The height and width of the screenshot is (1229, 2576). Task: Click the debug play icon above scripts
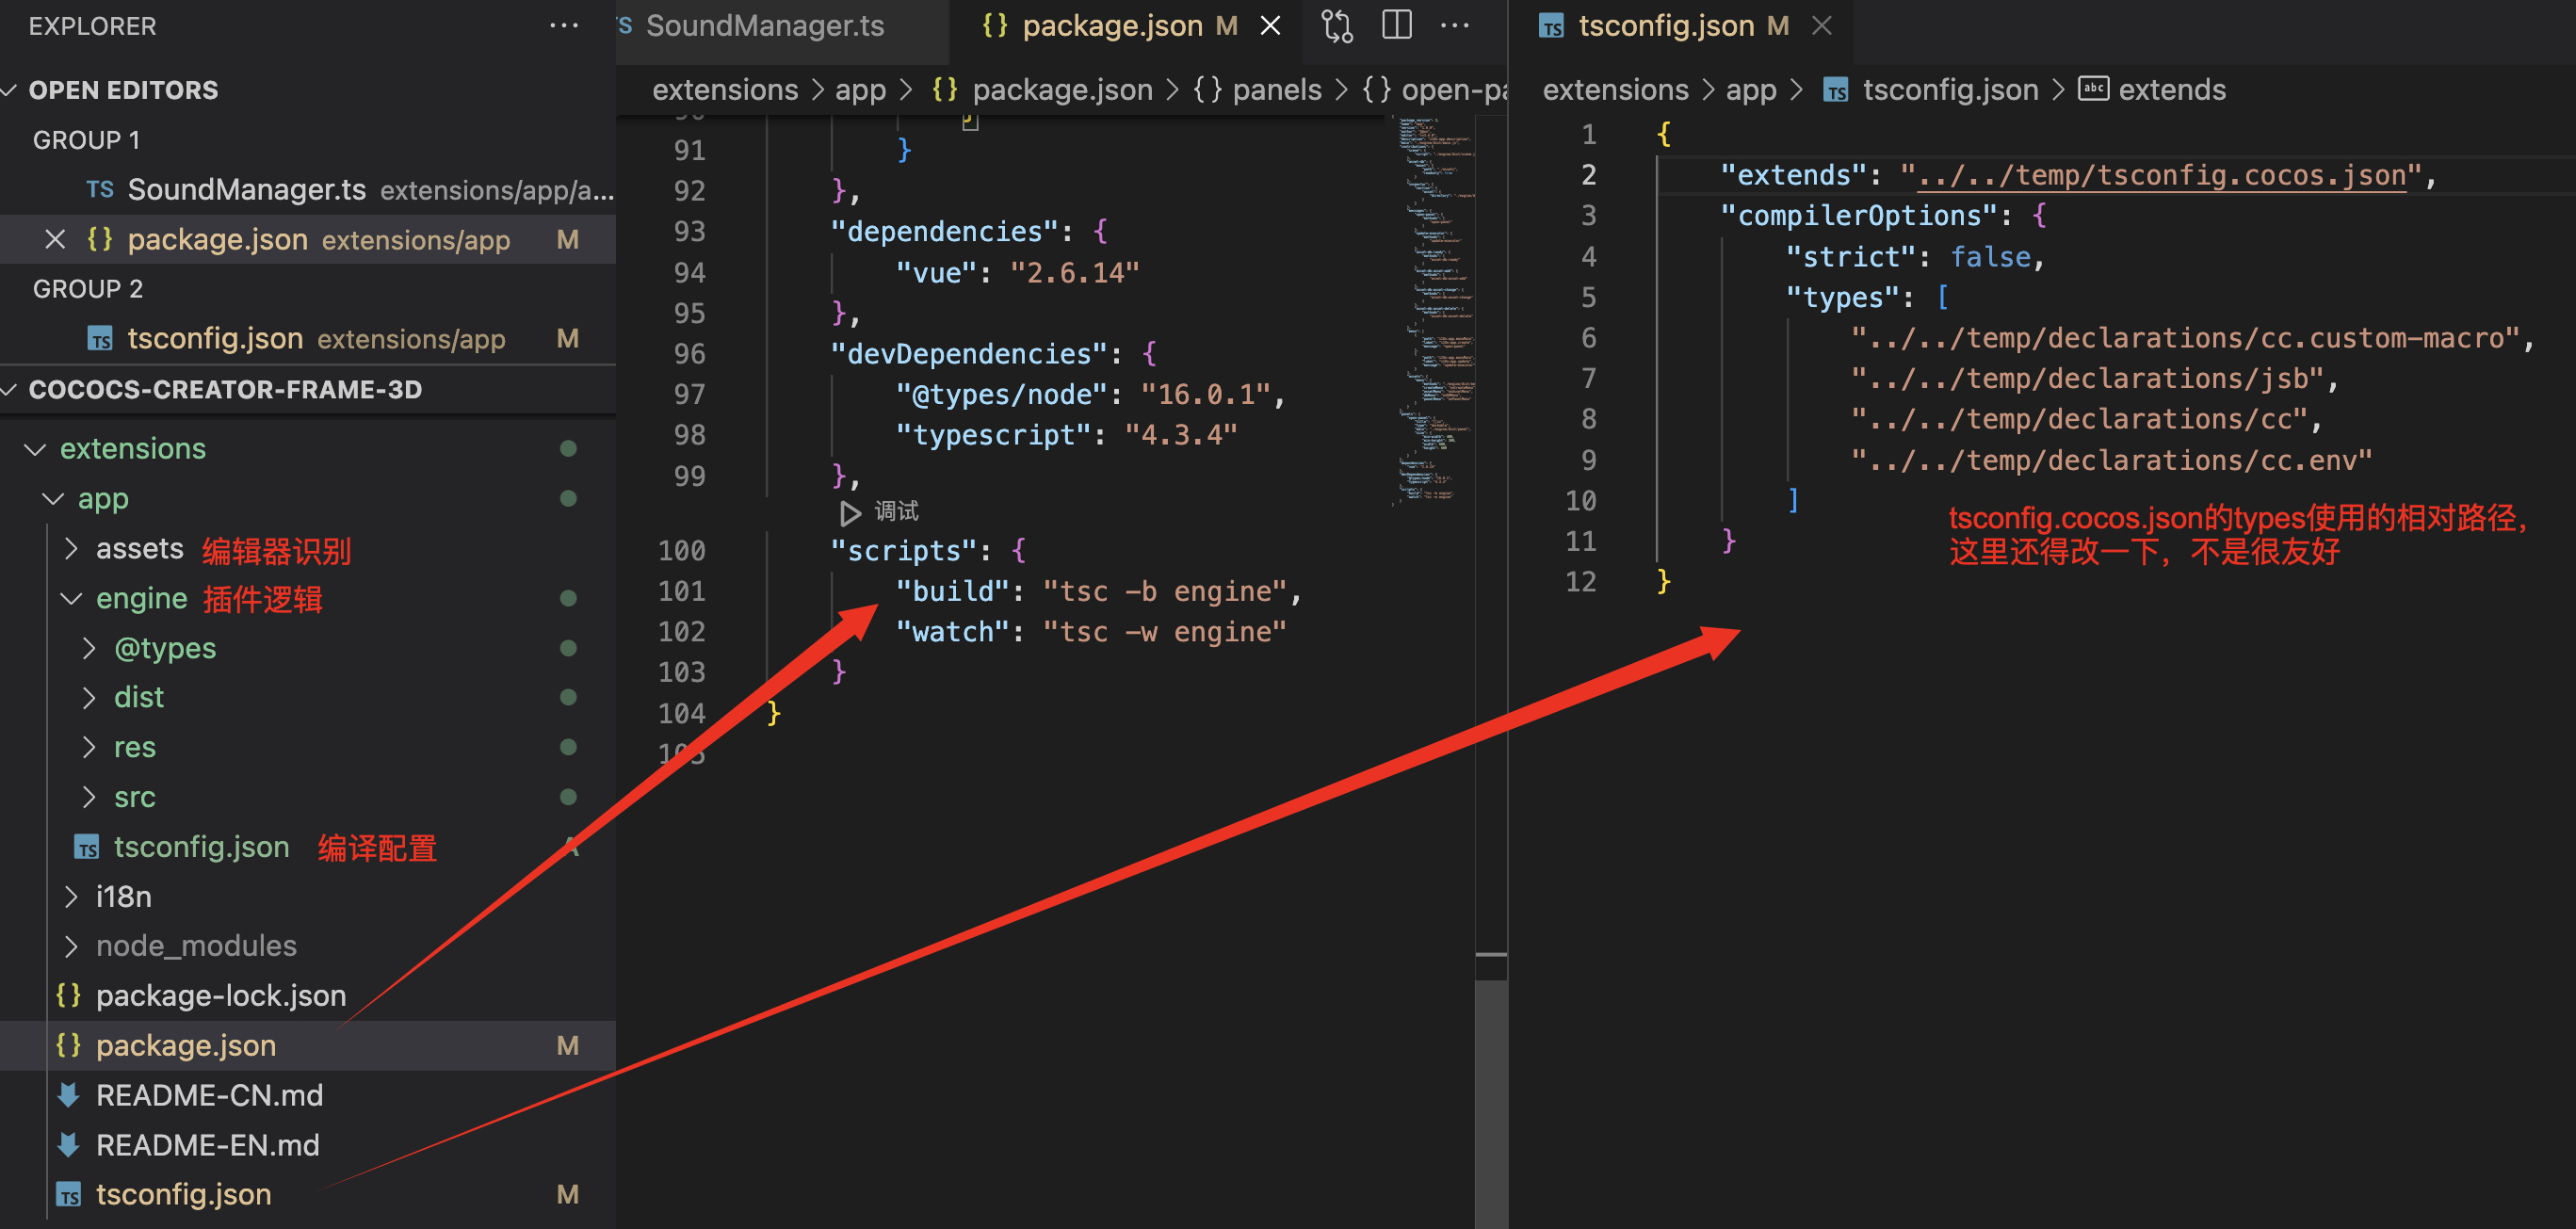(x=849, y=513)
